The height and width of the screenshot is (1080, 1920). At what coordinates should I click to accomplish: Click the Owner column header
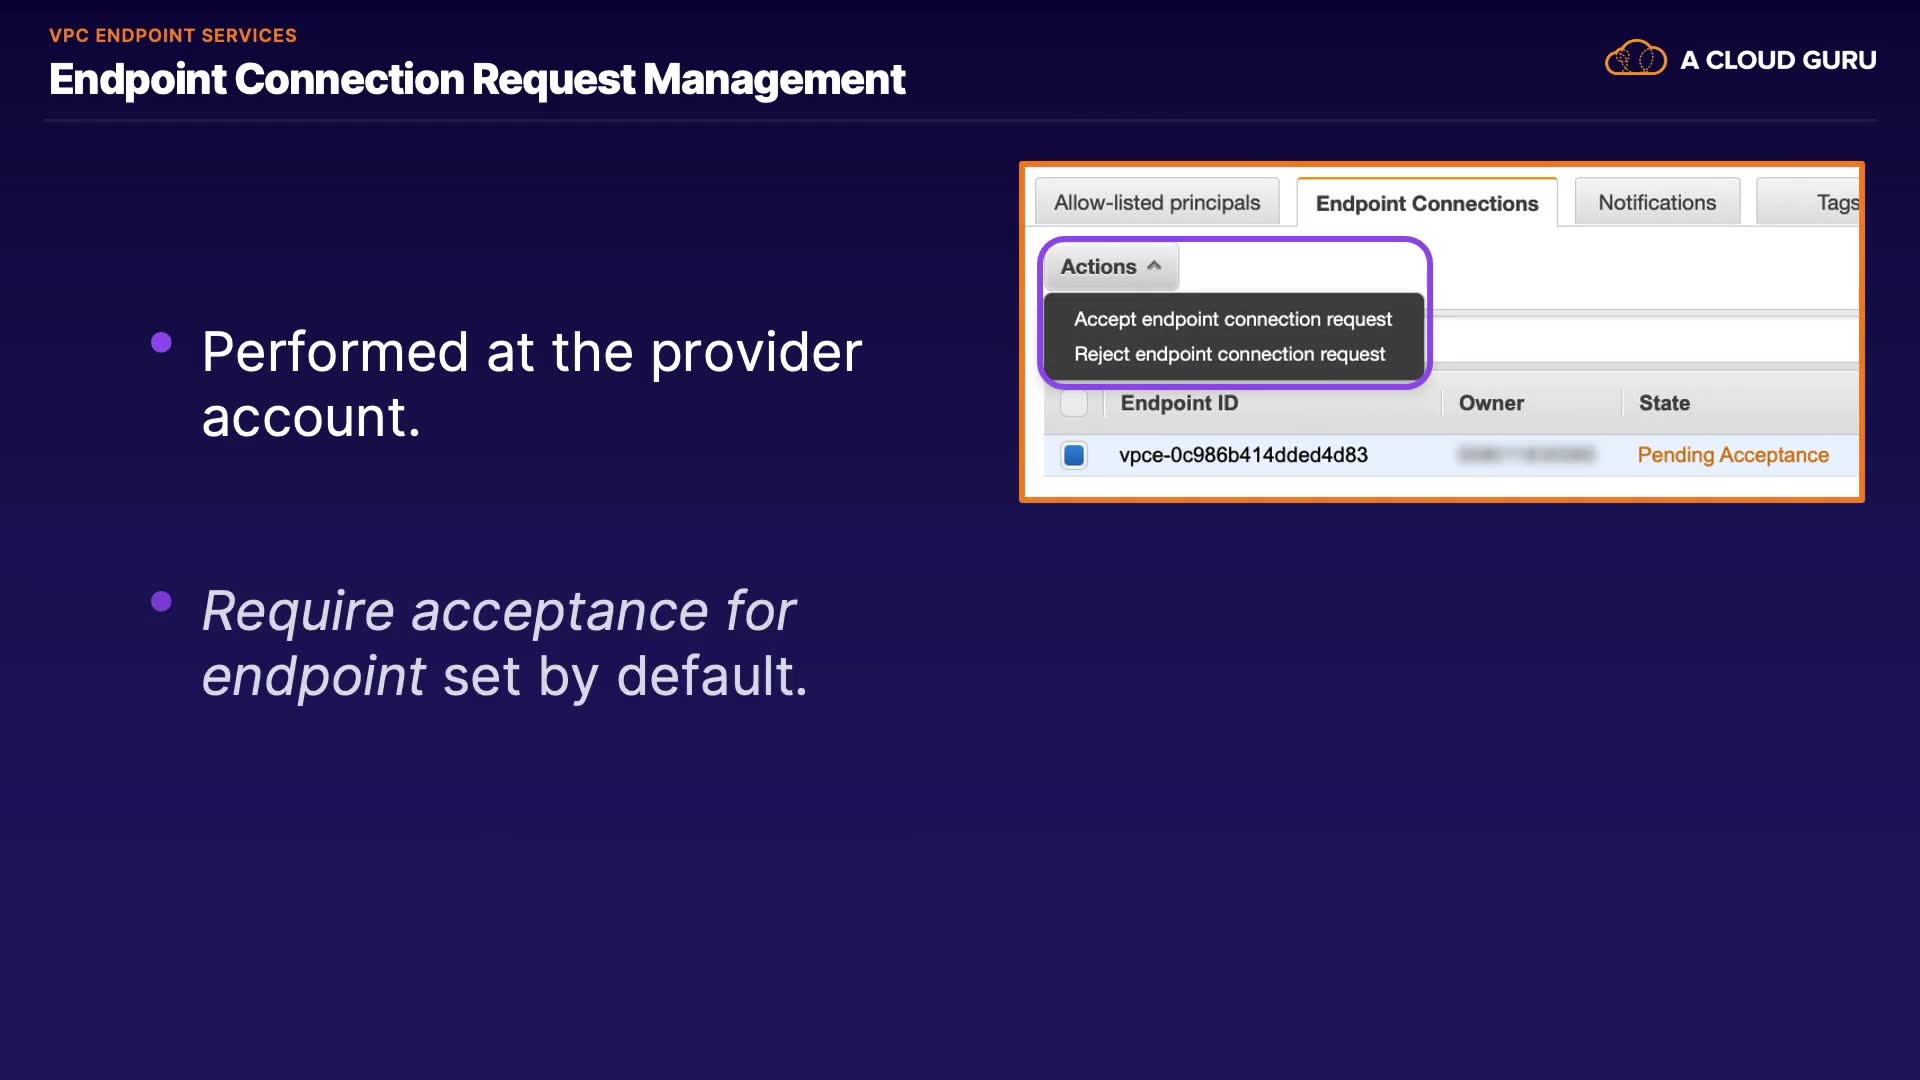1490,403
